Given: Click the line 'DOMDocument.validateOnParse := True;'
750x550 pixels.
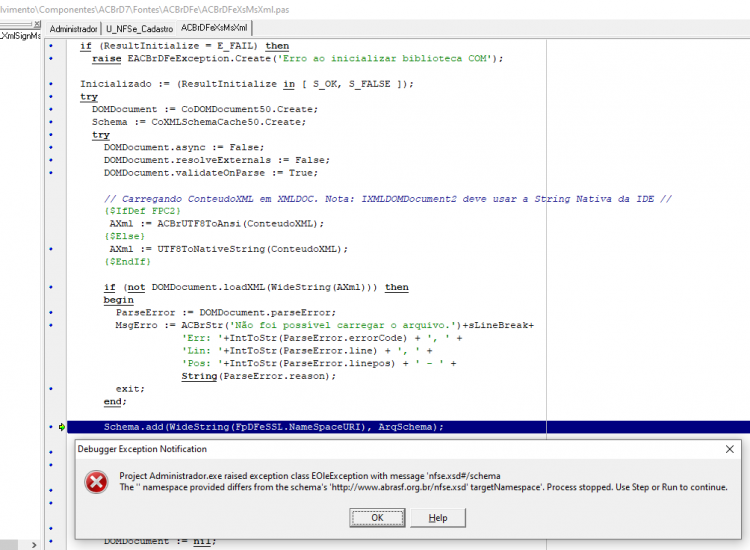Looking at the screenshot, I should 210,173.
